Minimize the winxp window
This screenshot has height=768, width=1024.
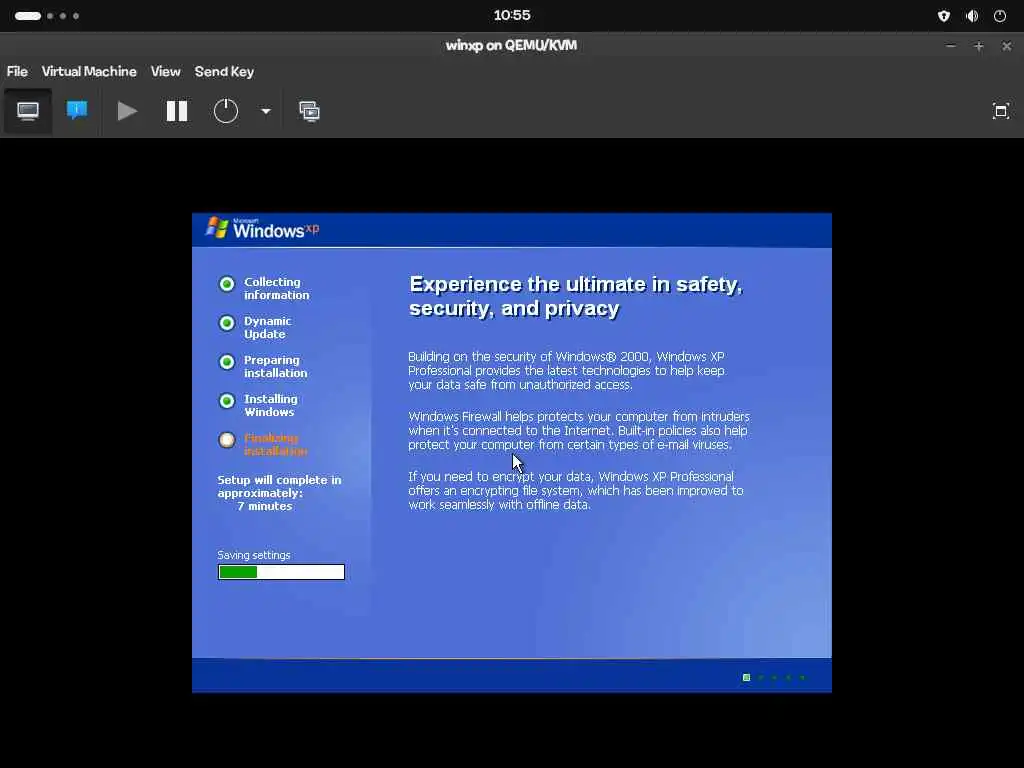pos(951,46)
